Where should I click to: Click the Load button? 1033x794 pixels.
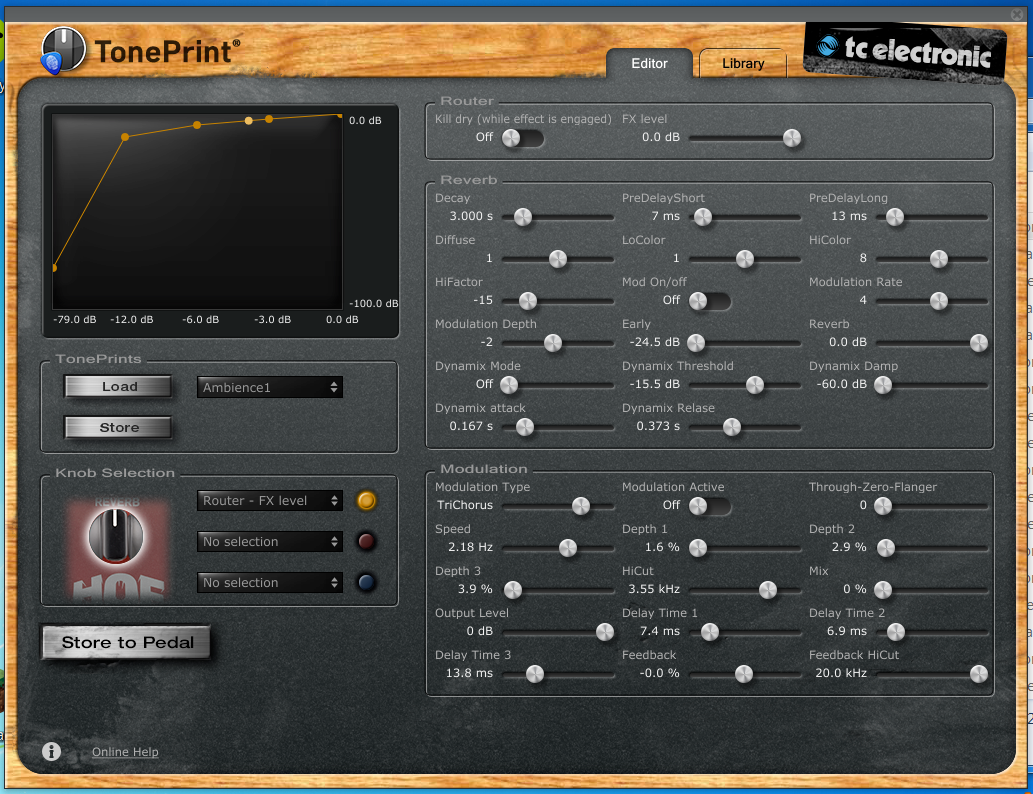(x=119, y=387)
